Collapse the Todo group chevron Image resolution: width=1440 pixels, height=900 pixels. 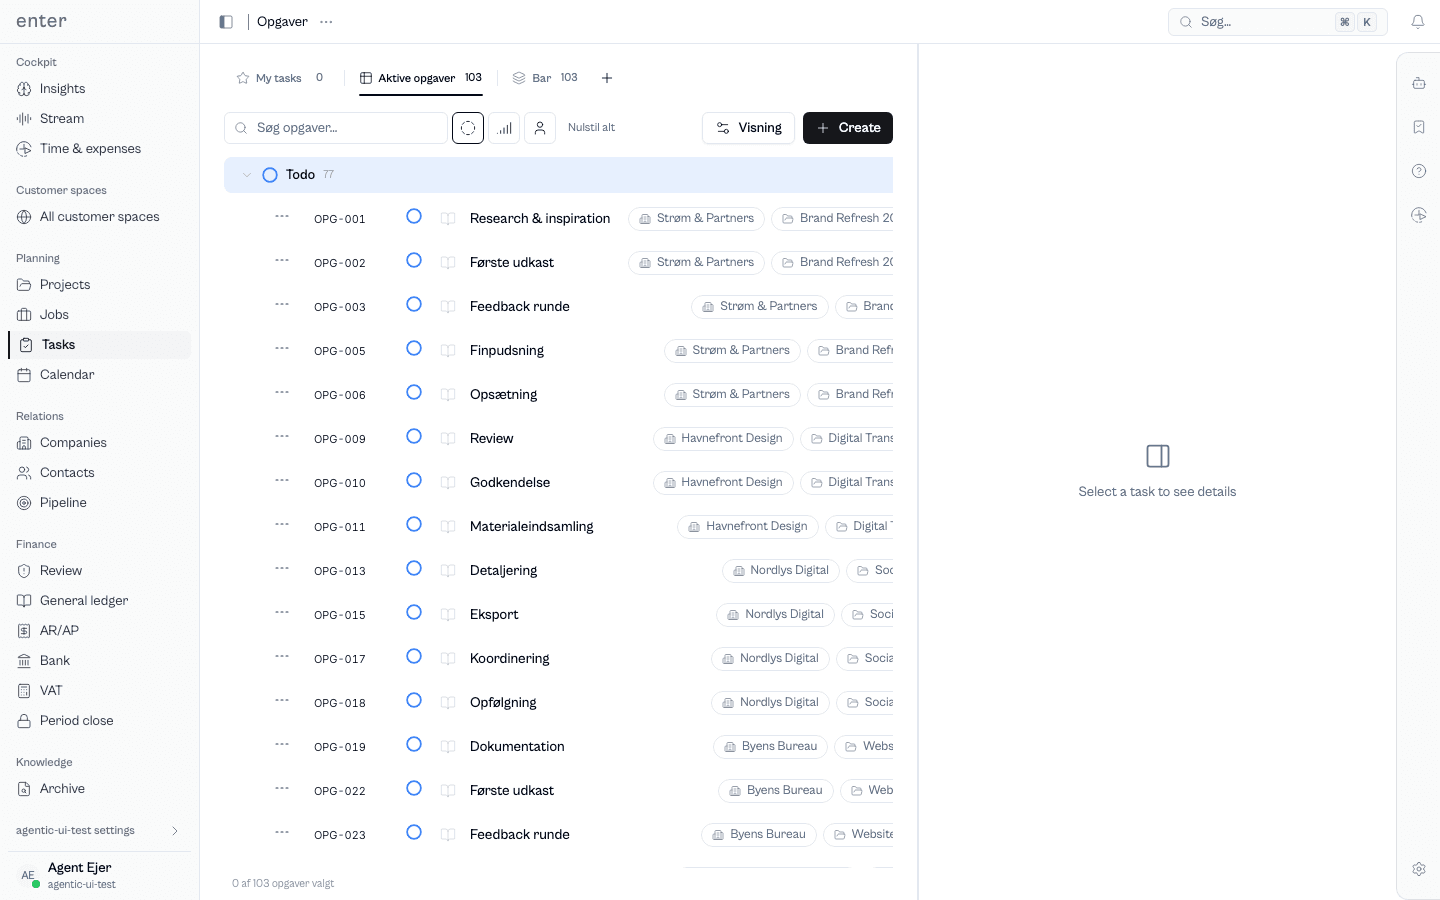[x=247, y=175]
